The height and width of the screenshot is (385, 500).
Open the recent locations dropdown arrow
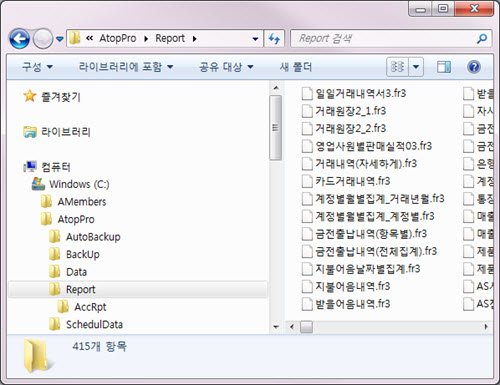60,39
